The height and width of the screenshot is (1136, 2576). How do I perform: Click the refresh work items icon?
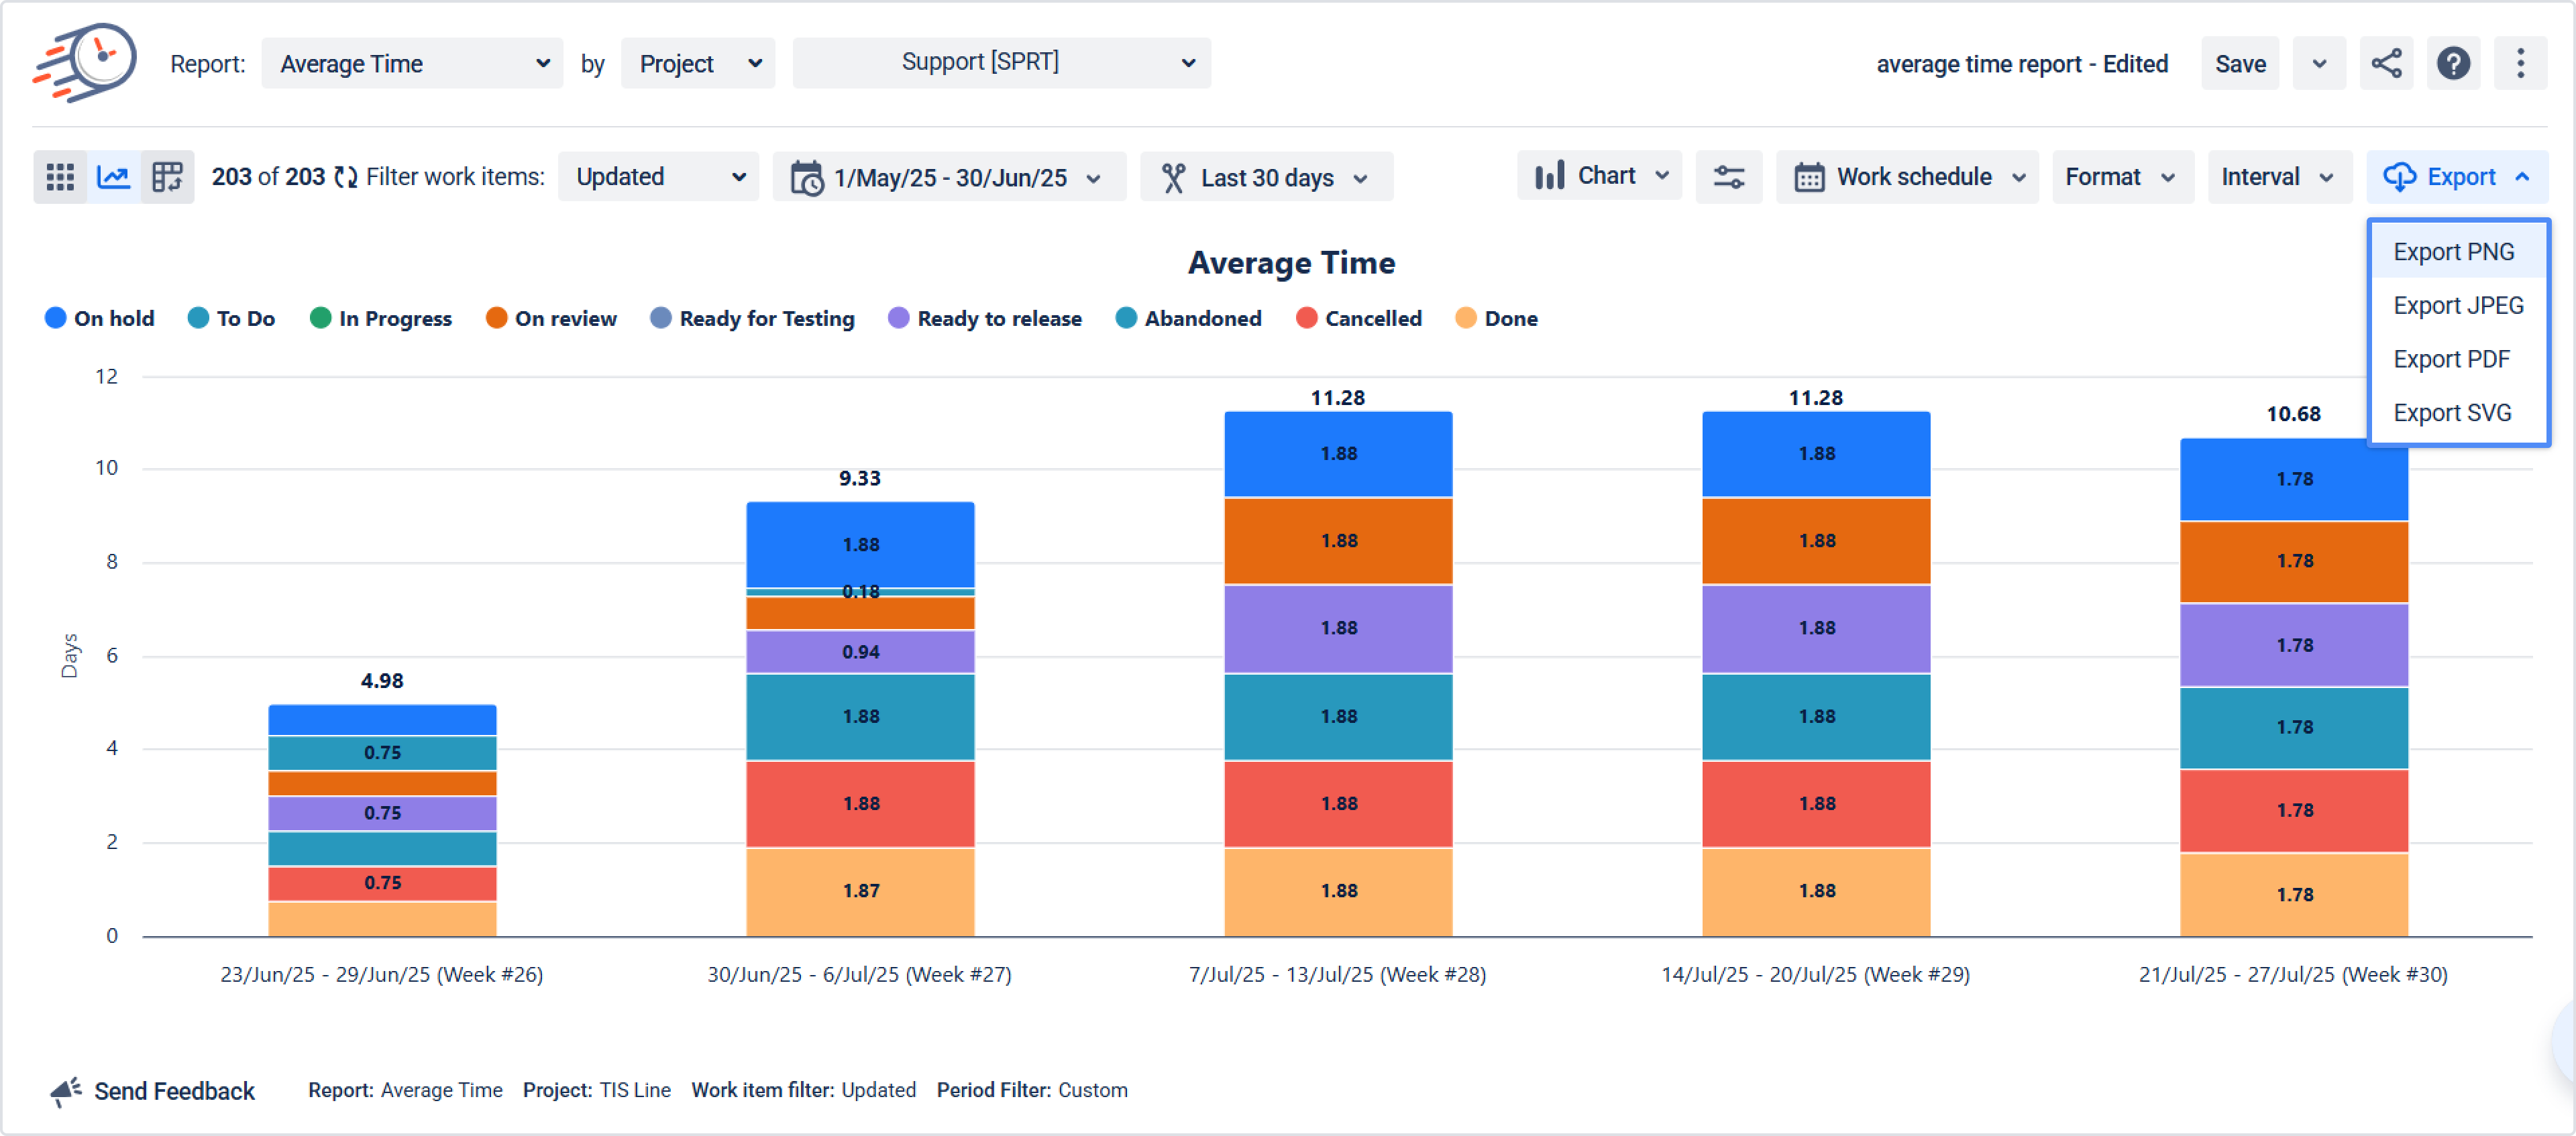[346, 177]
